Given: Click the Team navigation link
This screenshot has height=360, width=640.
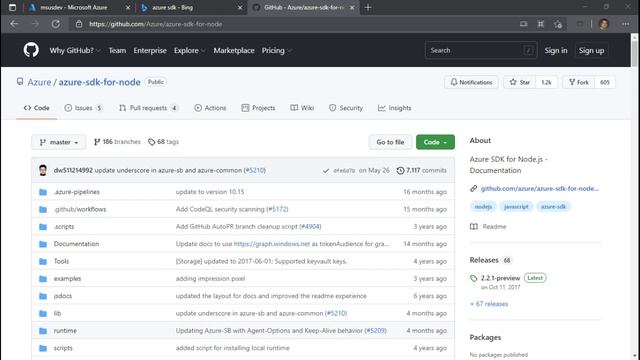Looking at the screenshot, I should pos(117,51).
